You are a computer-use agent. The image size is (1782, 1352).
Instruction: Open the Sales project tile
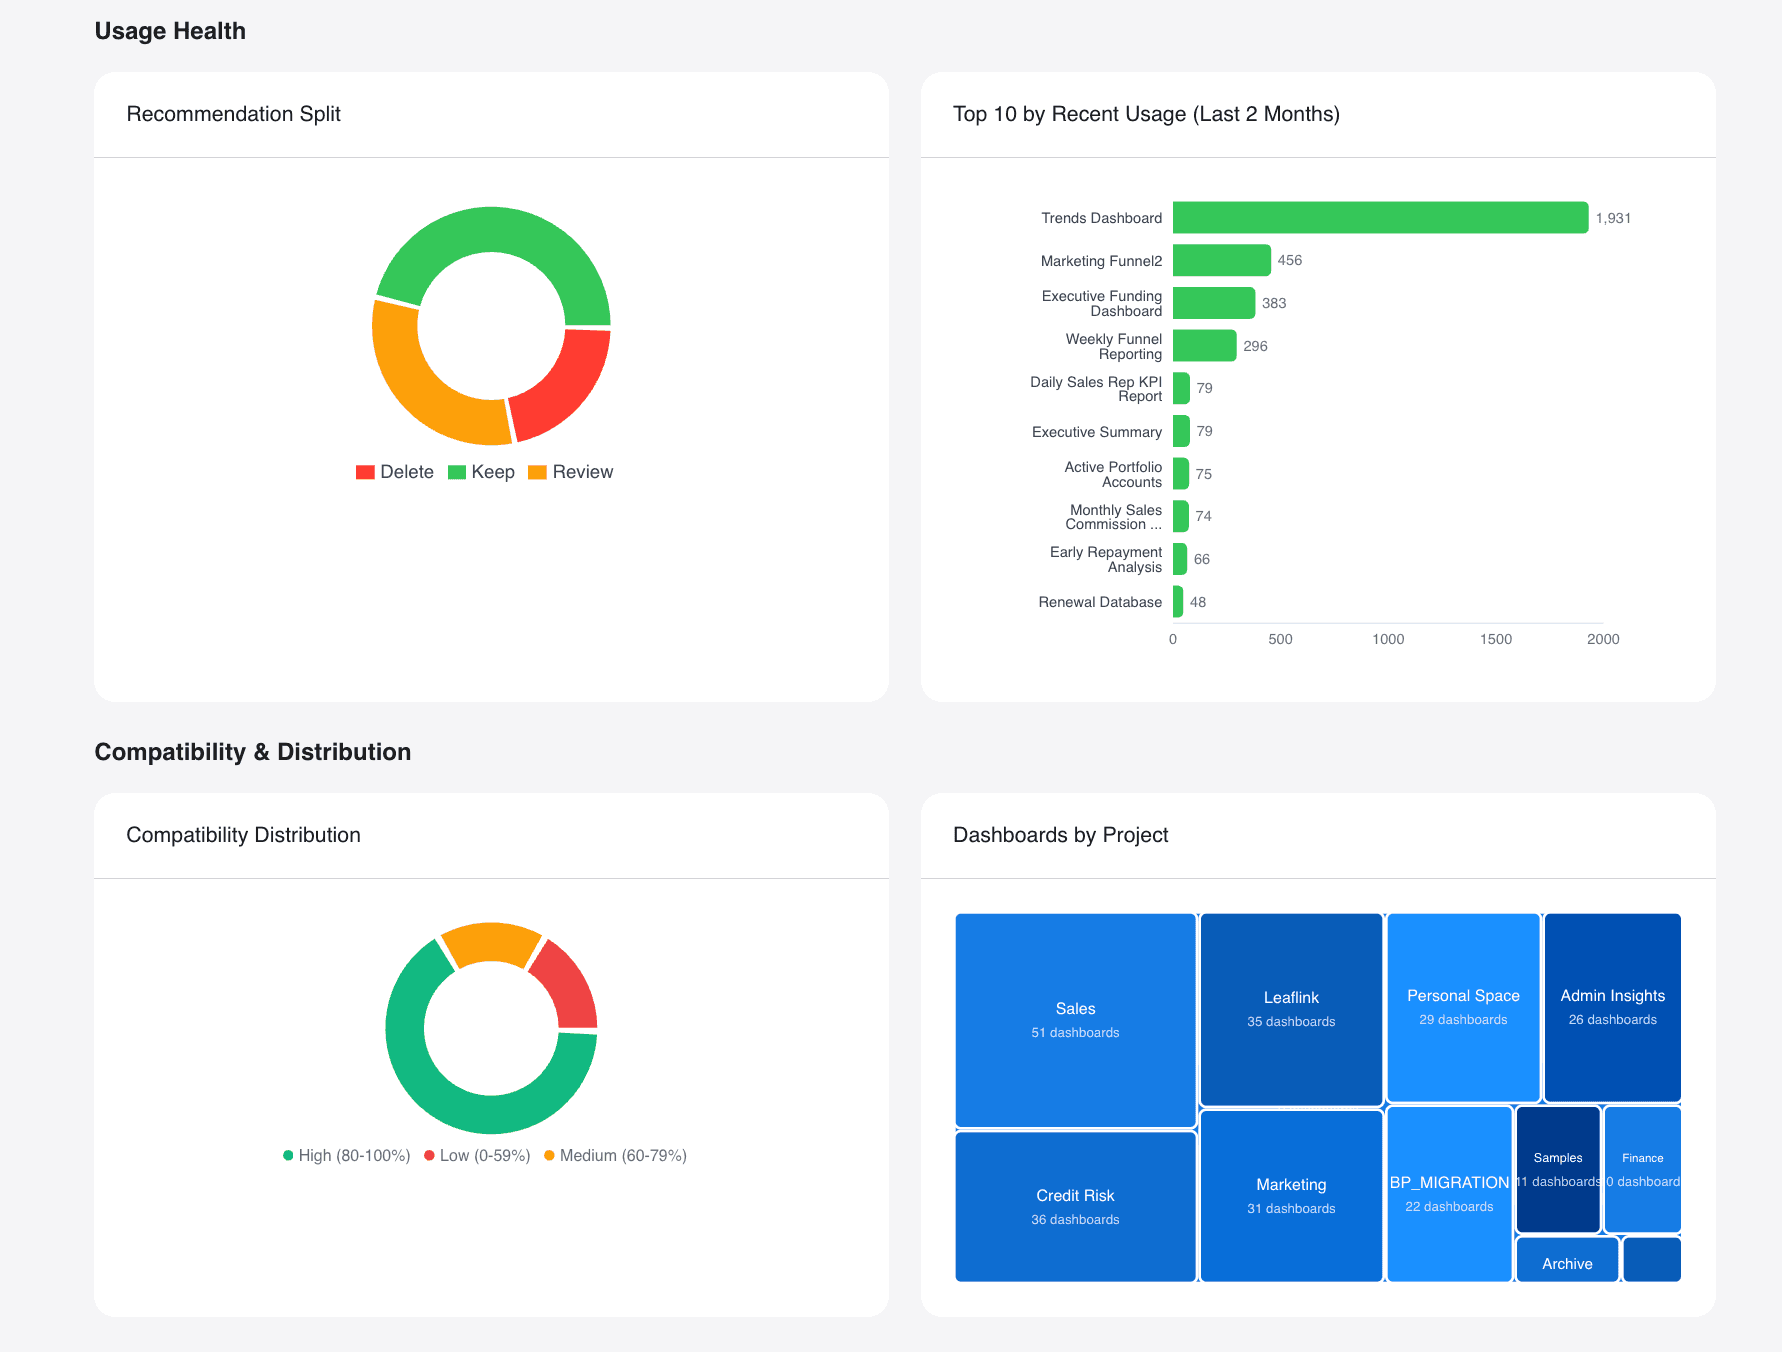pos(1075,1020)
